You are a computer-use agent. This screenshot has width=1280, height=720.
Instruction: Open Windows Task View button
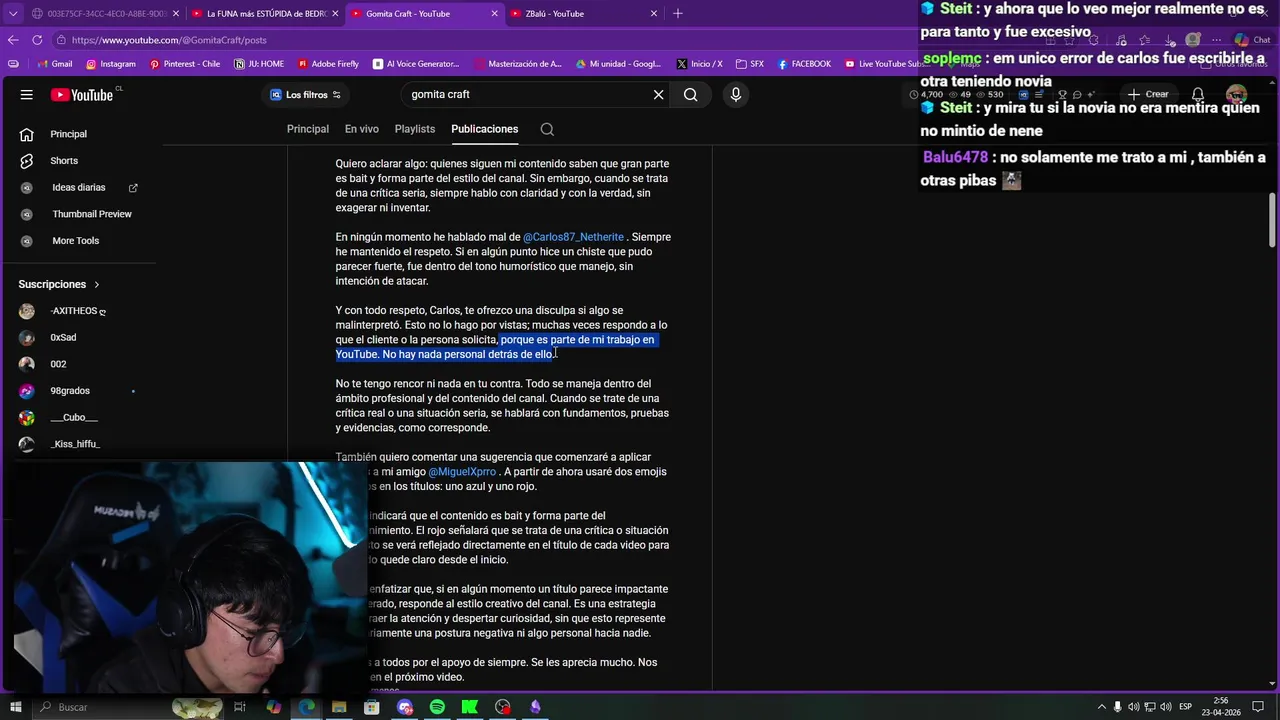coord(240,707)
